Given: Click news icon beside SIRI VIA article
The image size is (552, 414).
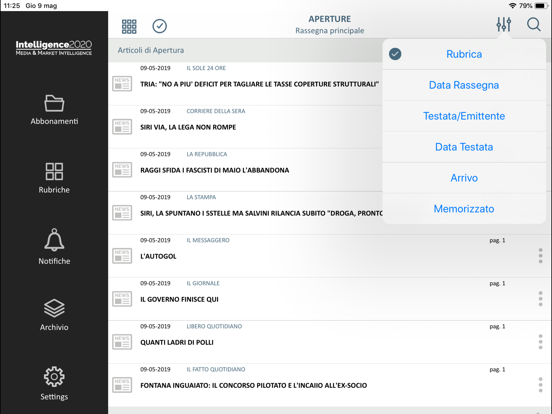Looking at the screenshot, I should point(122,127).
